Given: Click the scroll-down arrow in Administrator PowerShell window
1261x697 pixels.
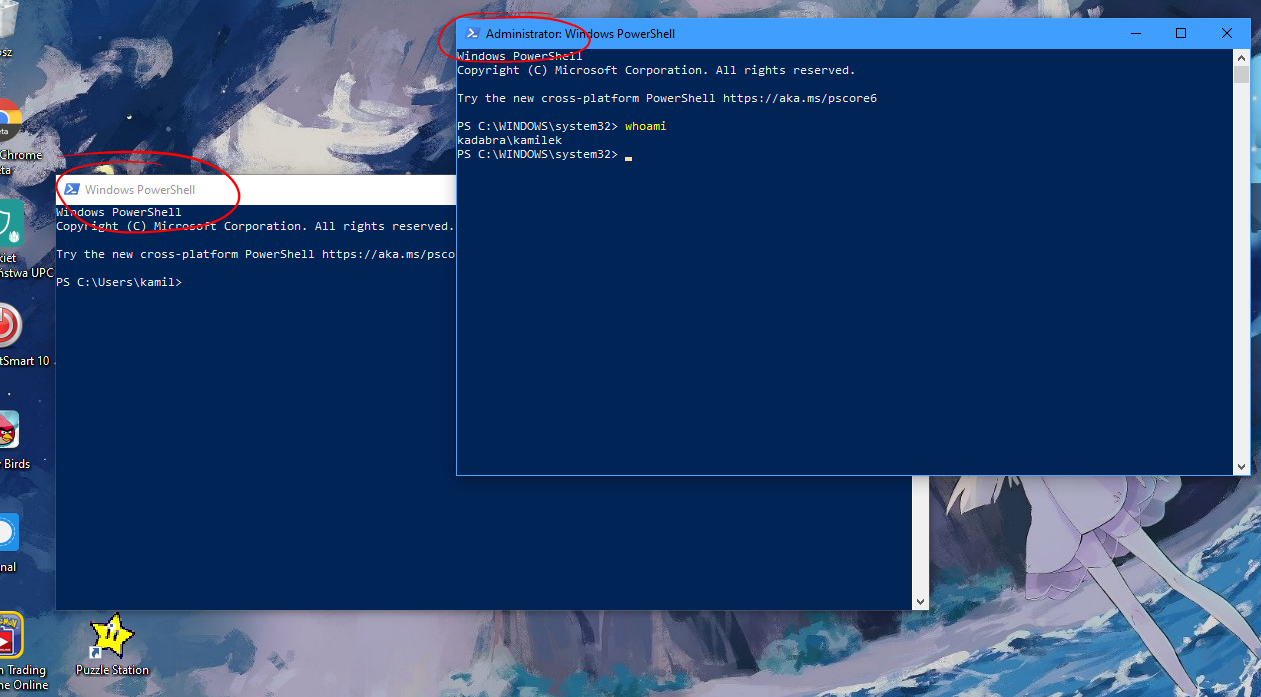Looking at the screenshot, I should [x=1242, y=467].
